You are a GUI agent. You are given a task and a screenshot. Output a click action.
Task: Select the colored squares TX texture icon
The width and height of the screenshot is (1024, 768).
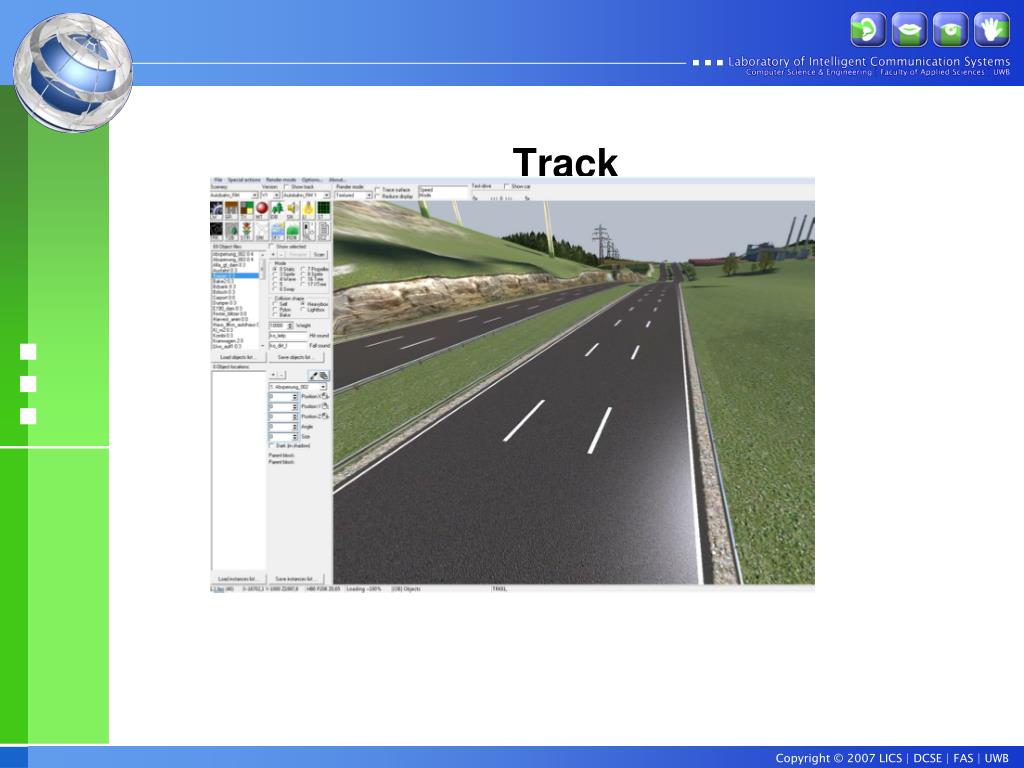[247, 210]
